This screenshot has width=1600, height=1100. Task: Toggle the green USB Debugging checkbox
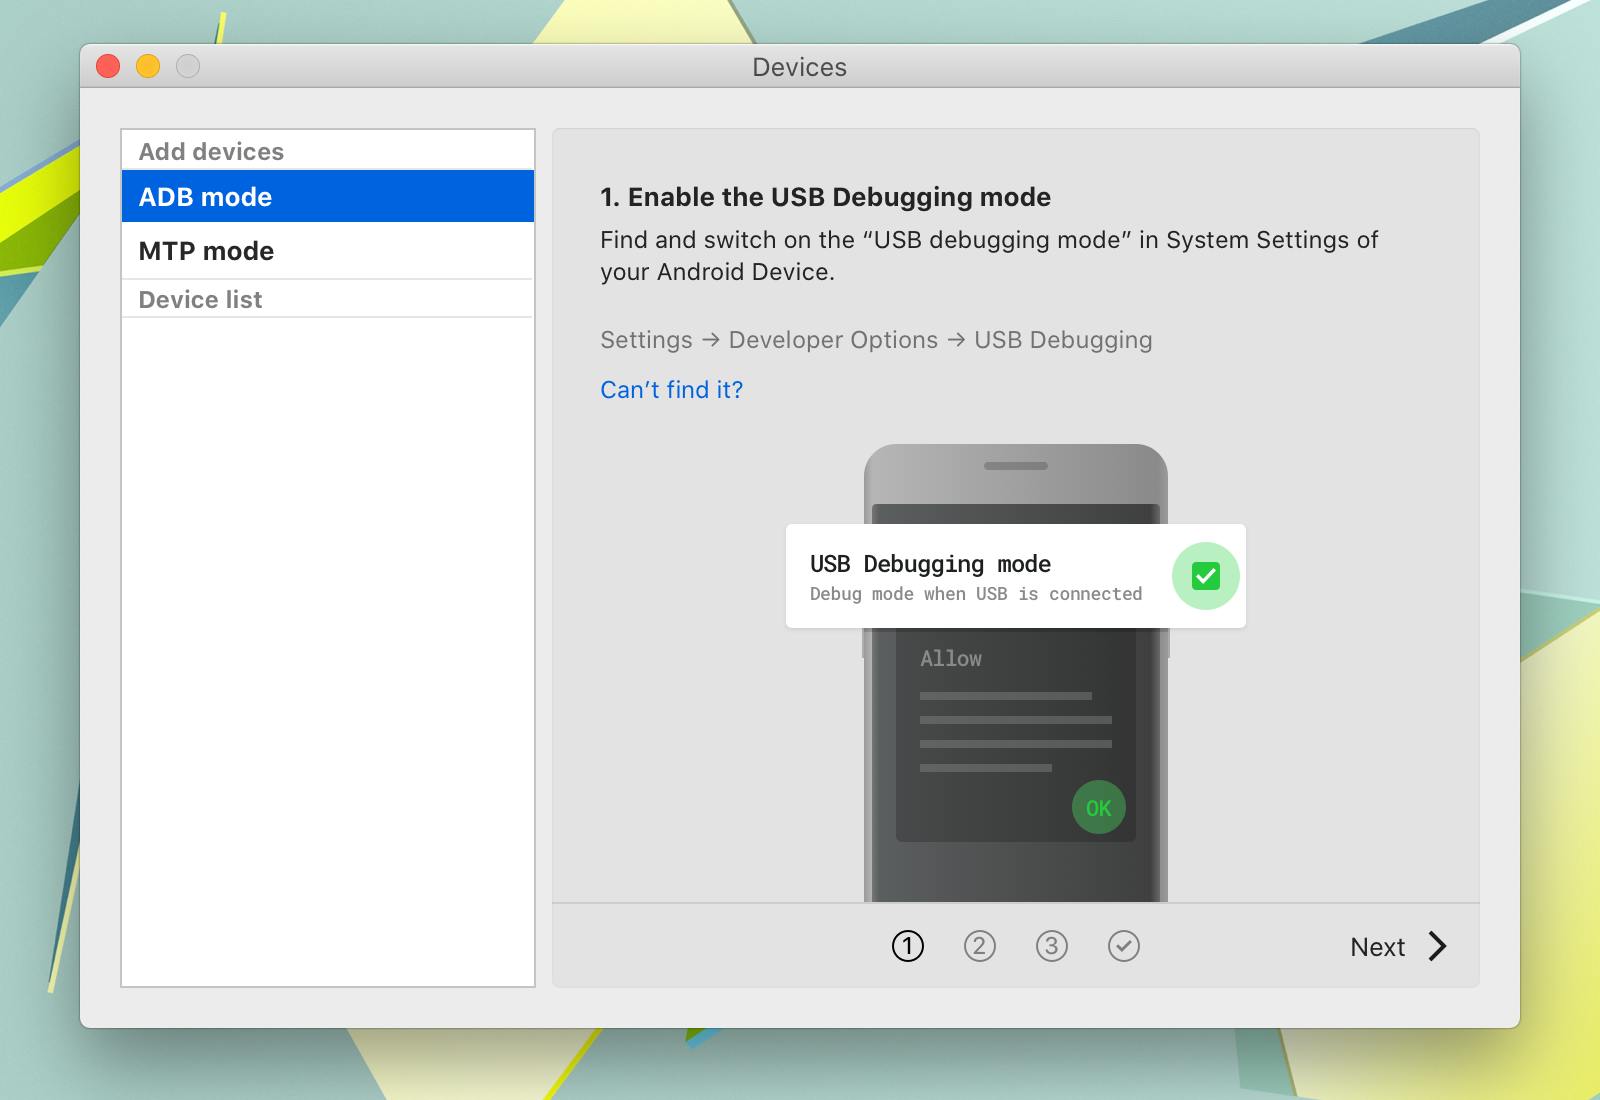tap(1205, 576)
